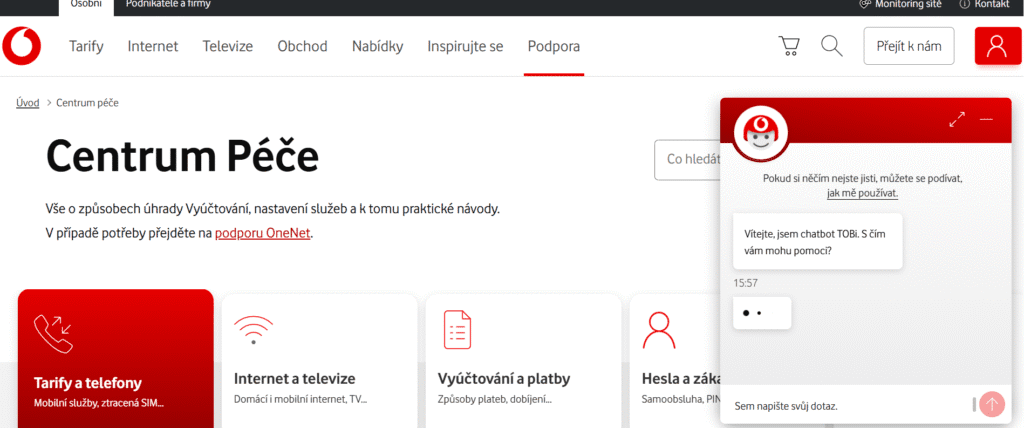1024x428 pixels.
Task: Switch to Podnikatelé a firmy tab
Action: [168, 4]
